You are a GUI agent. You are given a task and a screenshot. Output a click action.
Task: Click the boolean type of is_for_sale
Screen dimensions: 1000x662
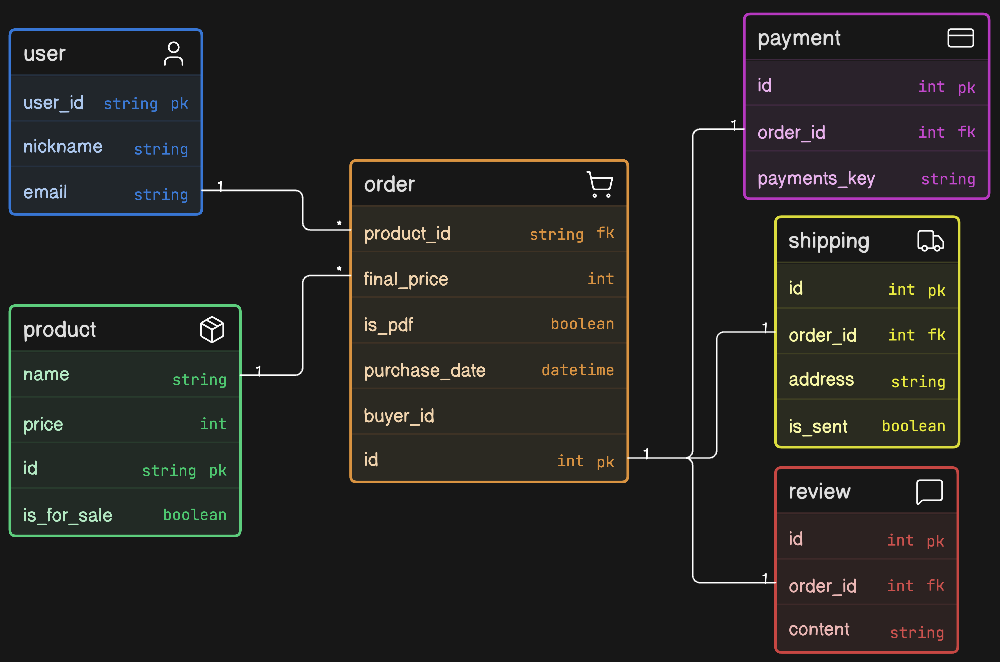(195, 515)
